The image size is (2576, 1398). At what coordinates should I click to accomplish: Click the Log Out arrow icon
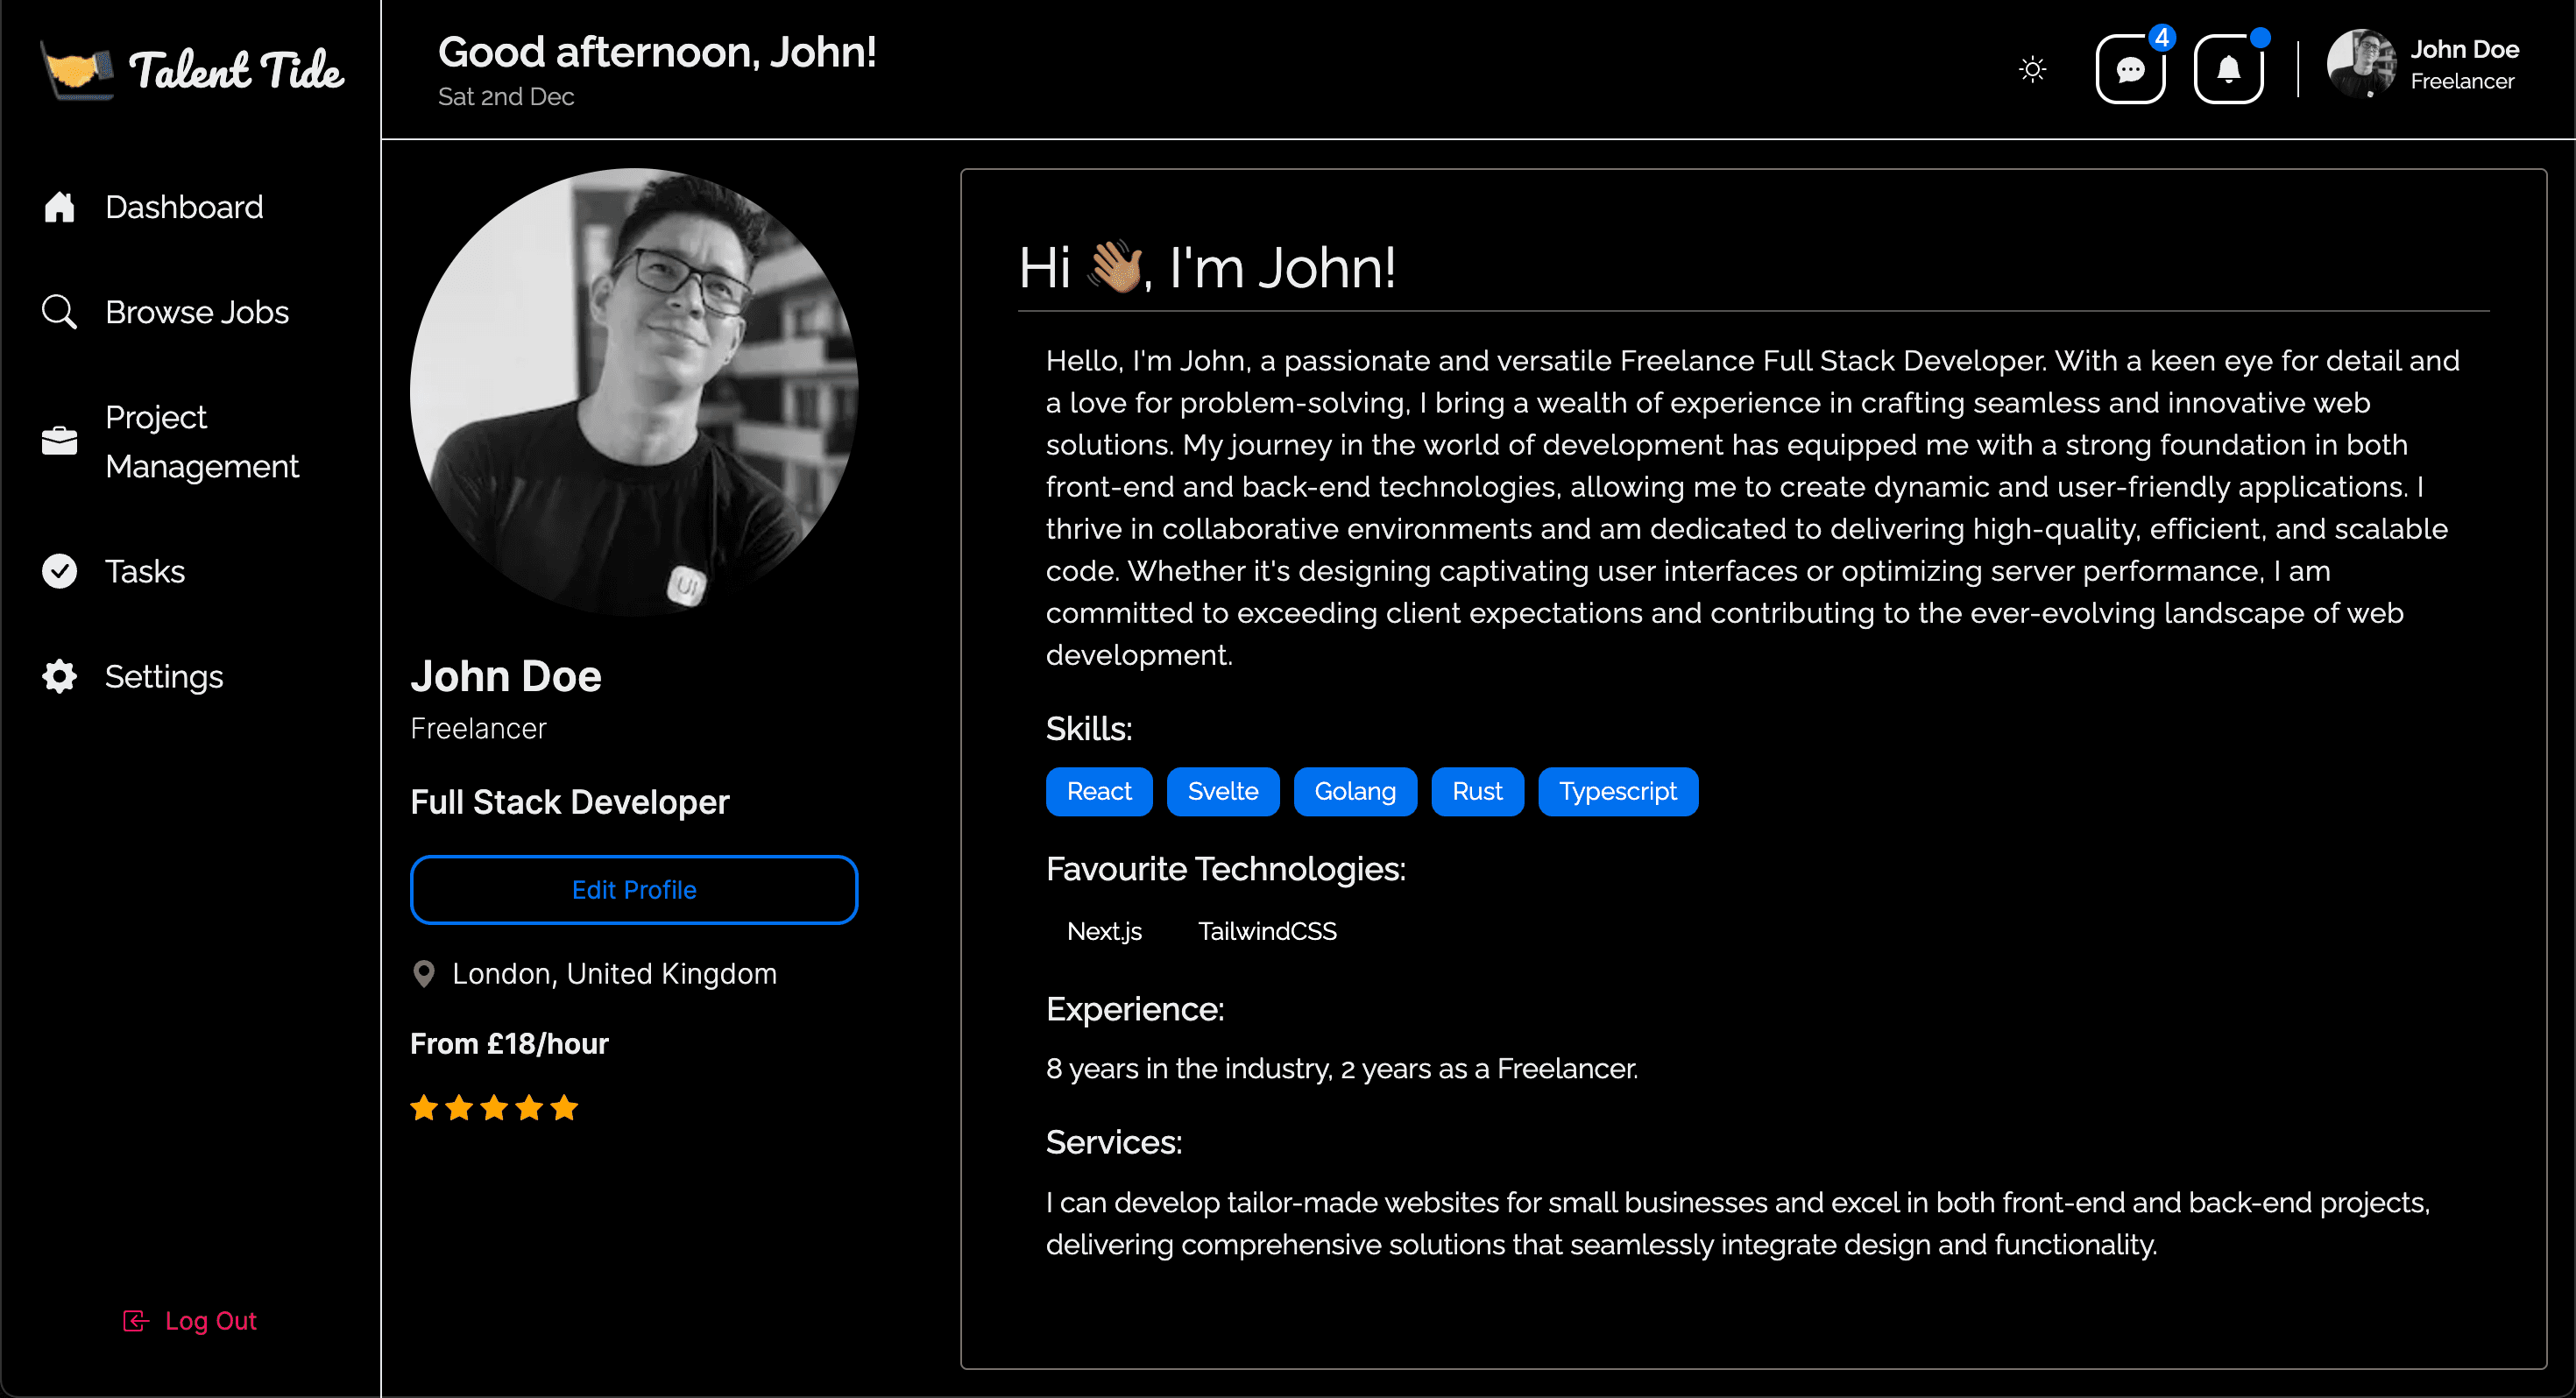click(x=135, y=1321)
